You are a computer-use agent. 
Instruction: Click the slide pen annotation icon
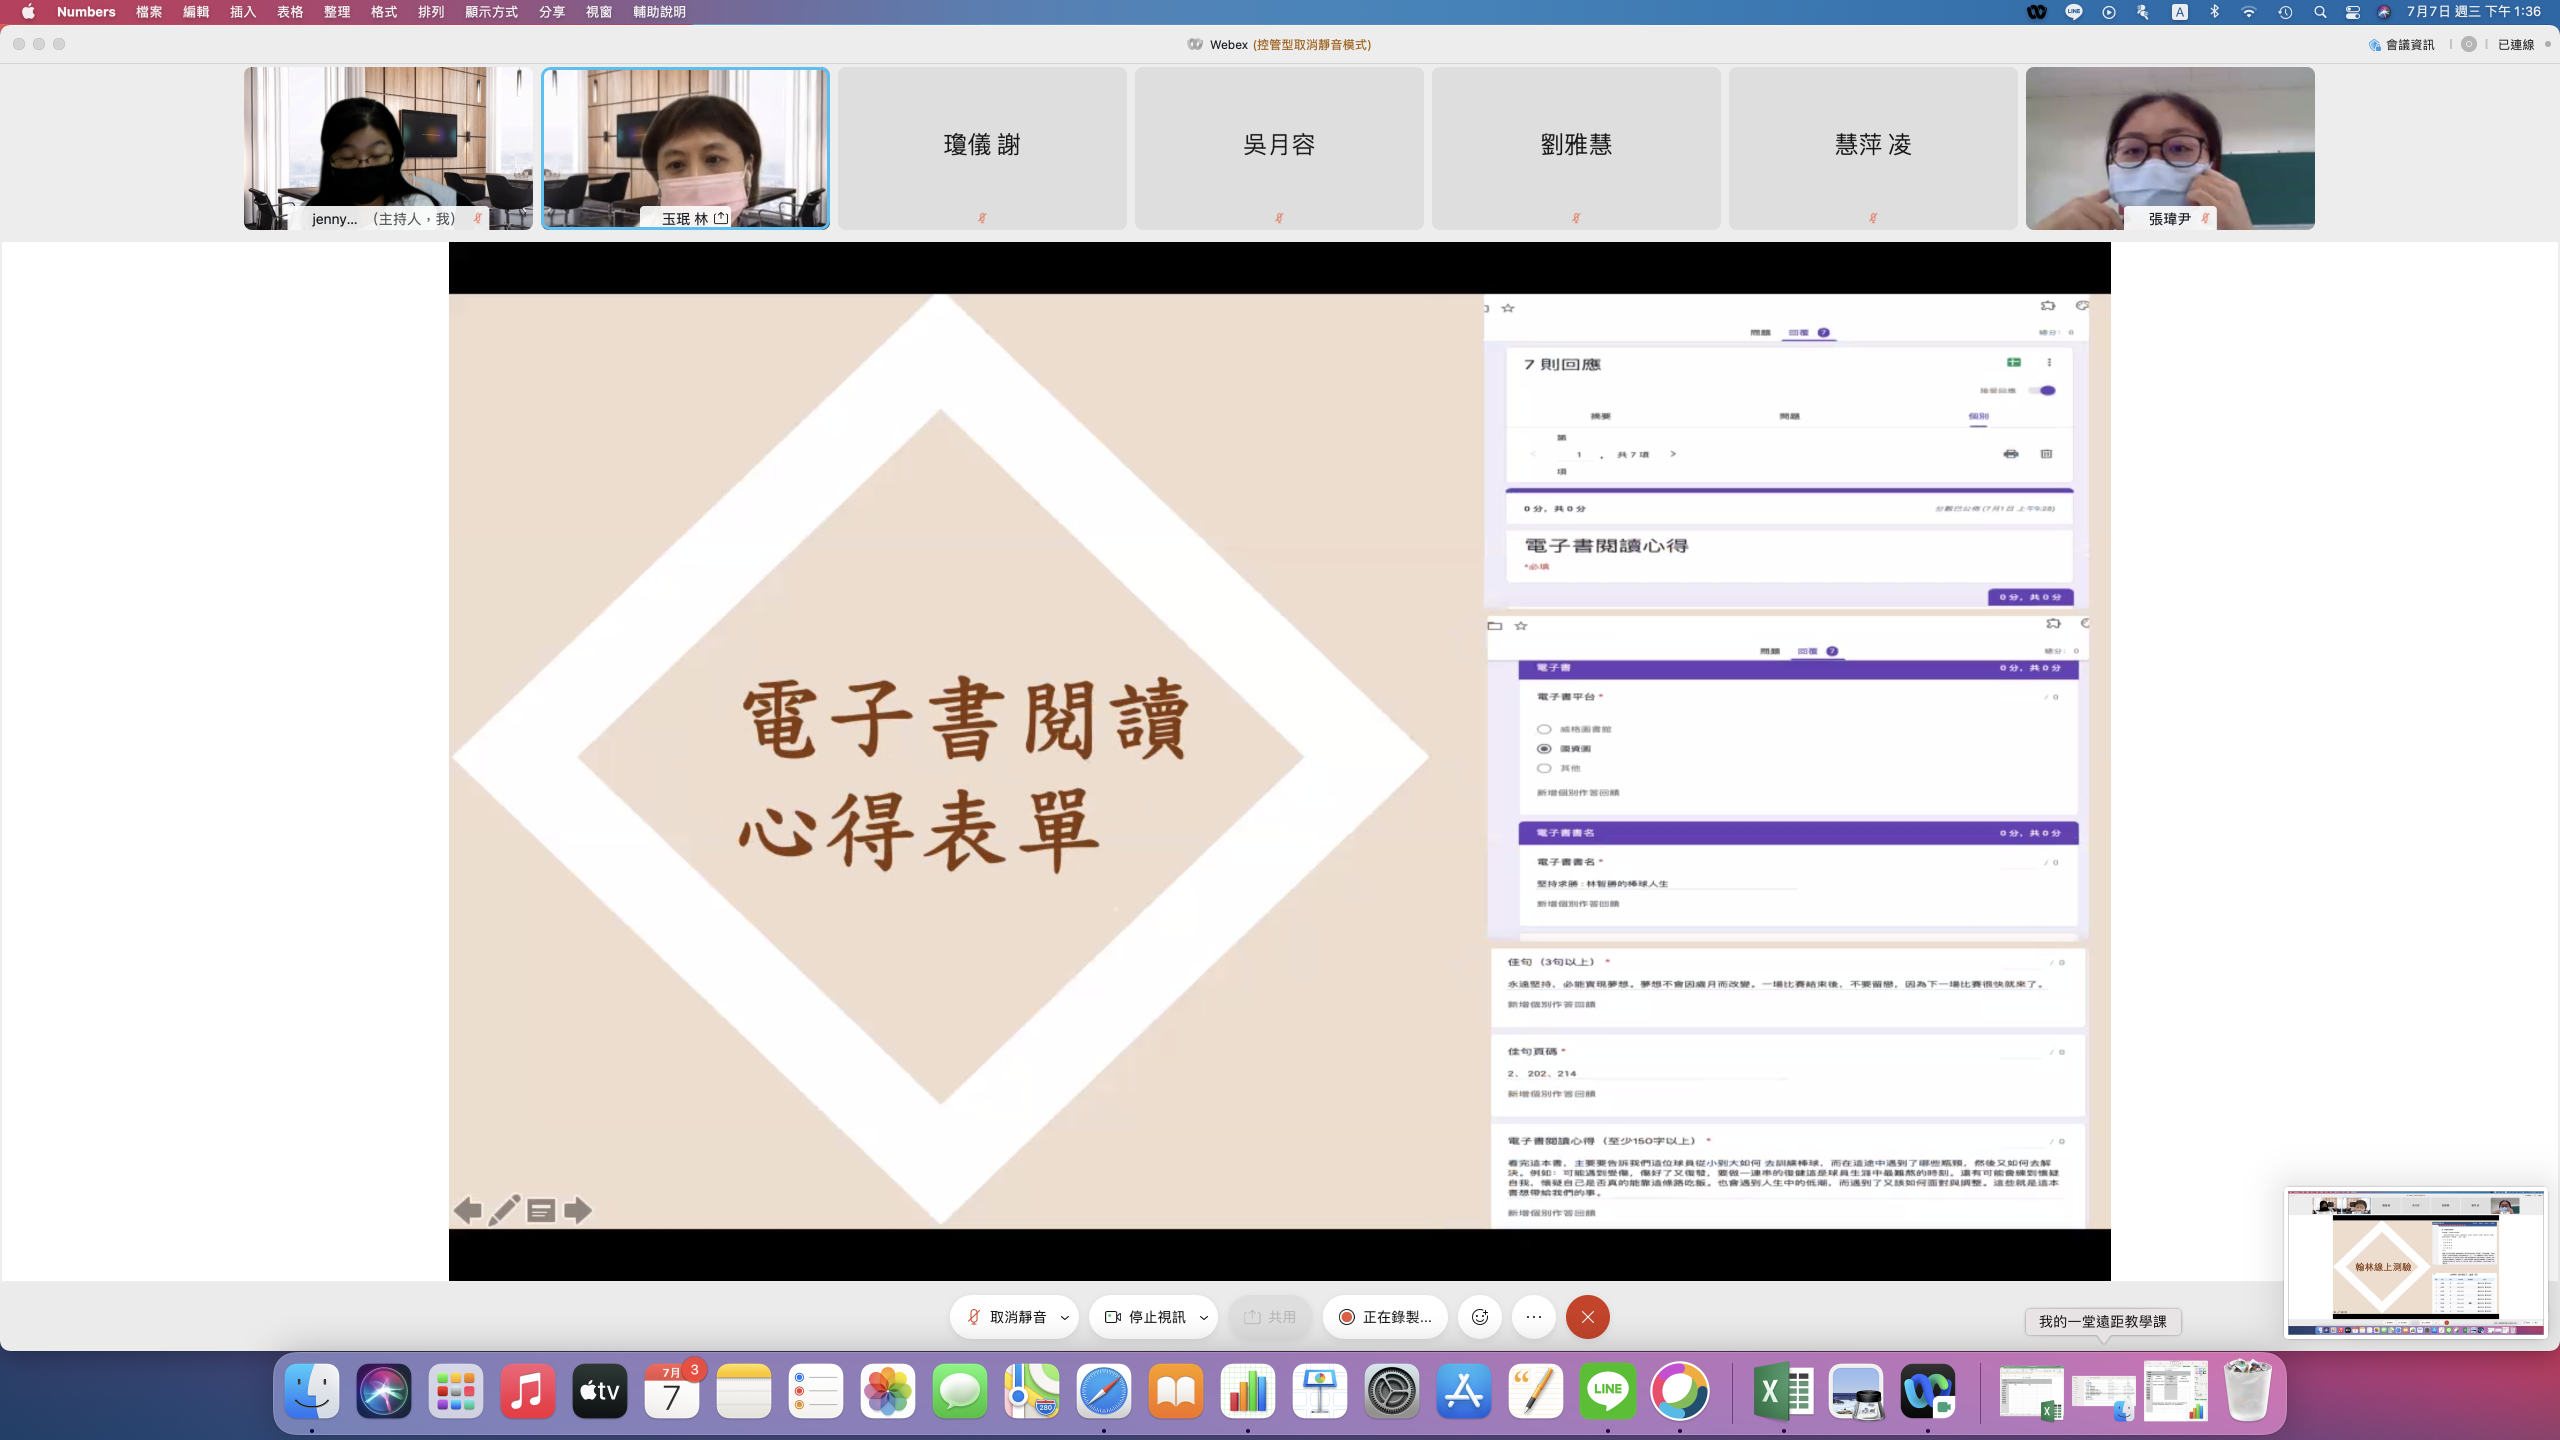[504, 1210]
